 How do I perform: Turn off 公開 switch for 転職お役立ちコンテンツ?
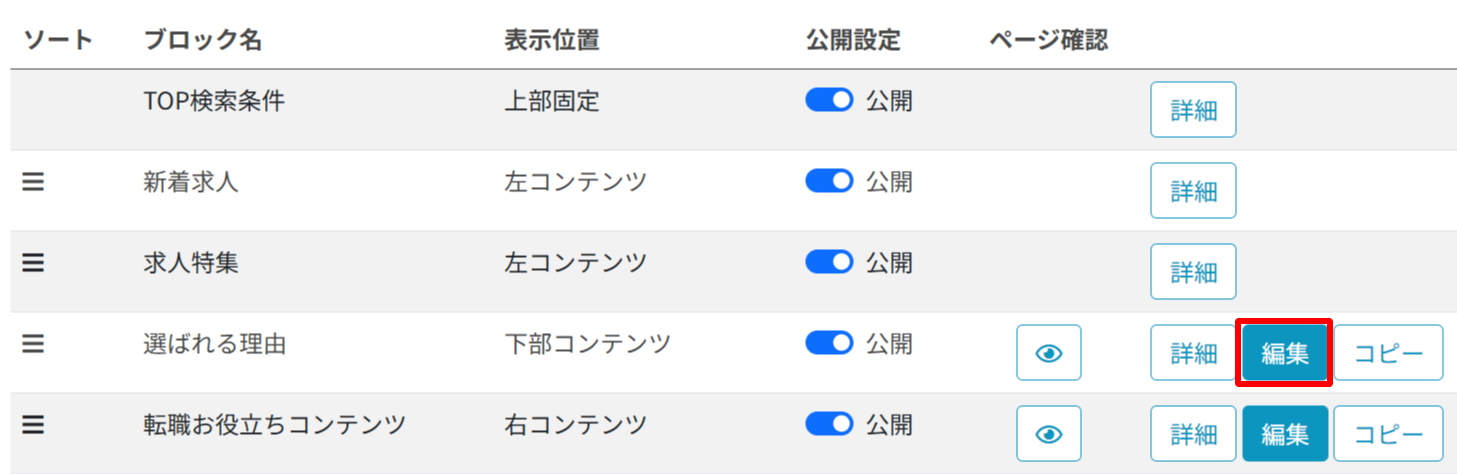click(829, 425)
